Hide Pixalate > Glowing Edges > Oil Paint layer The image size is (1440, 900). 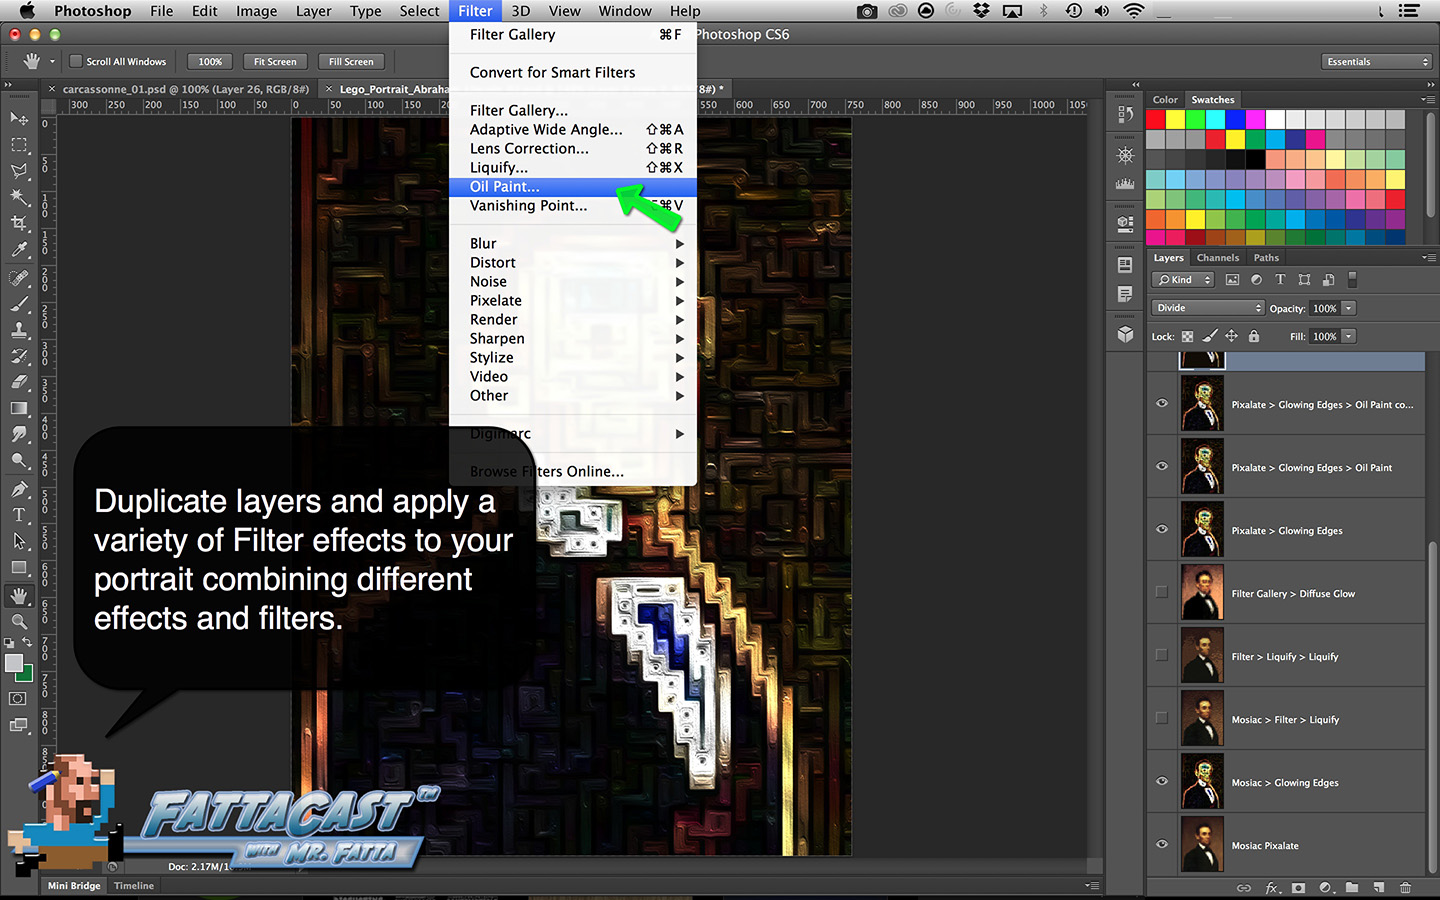[1162, 467]
